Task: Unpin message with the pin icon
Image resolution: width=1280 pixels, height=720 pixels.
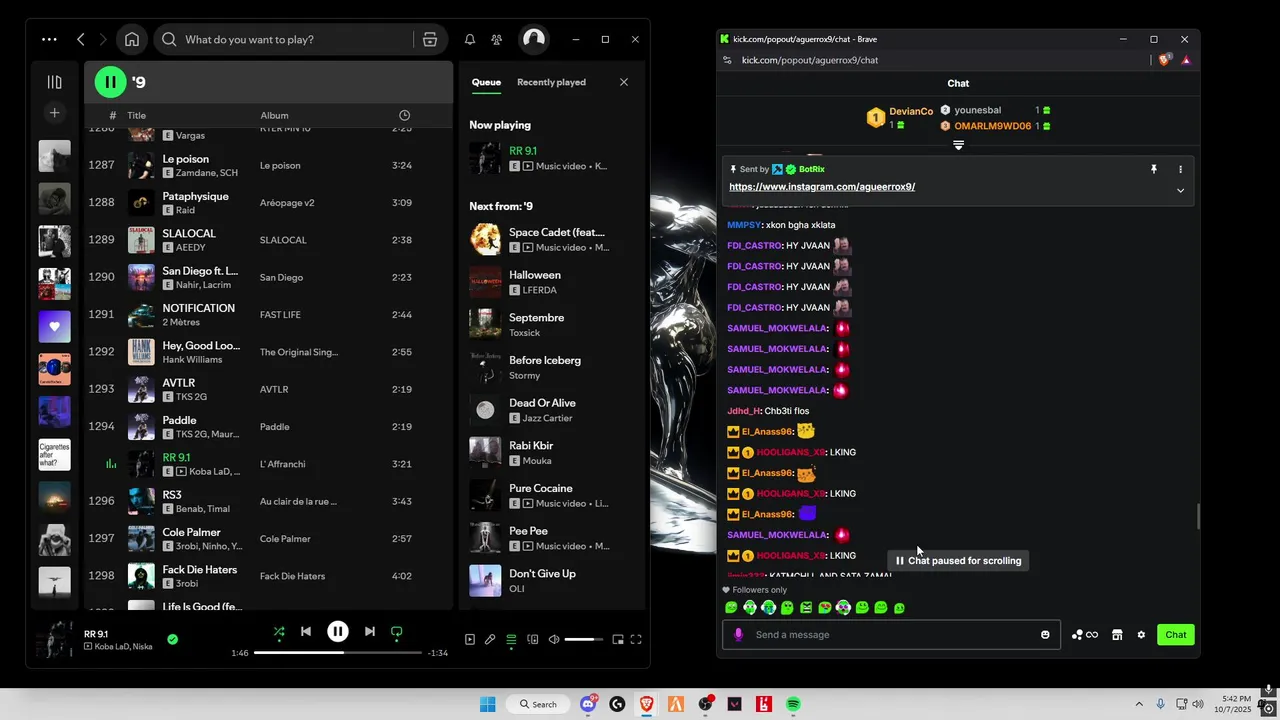Action: [1154, 169]
